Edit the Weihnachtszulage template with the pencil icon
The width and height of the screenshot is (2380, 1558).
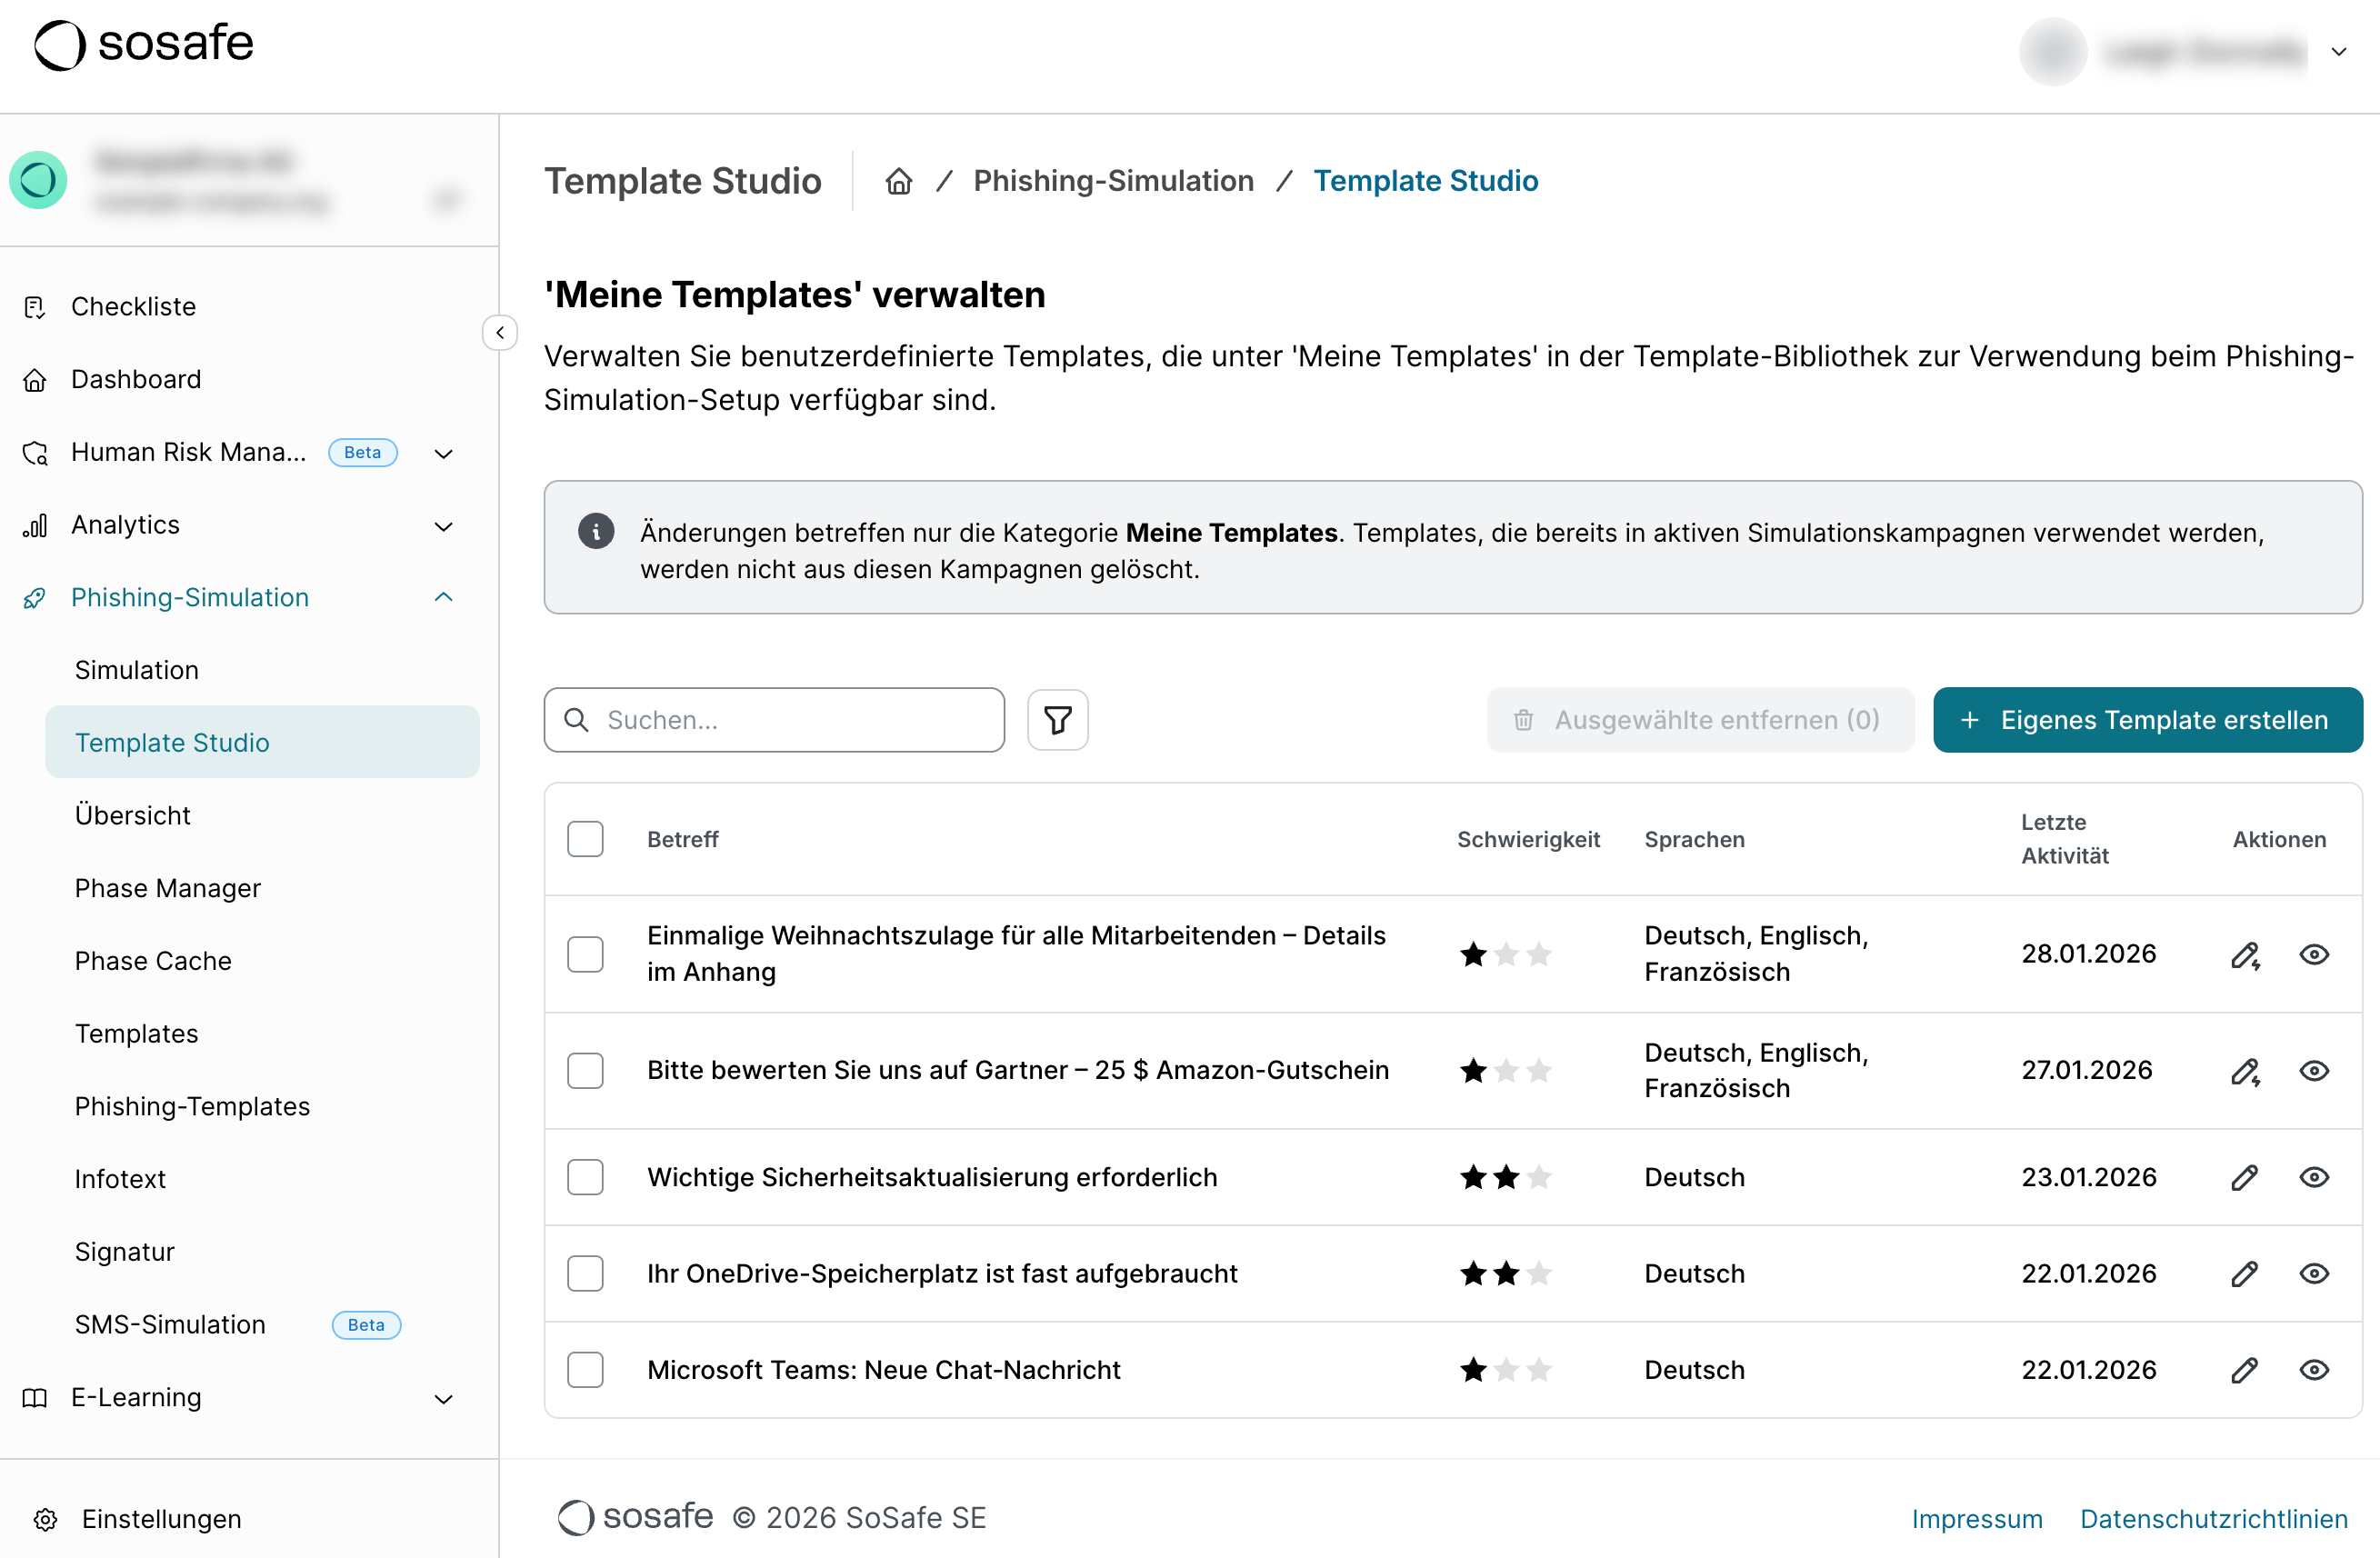tap(2244, 955)
